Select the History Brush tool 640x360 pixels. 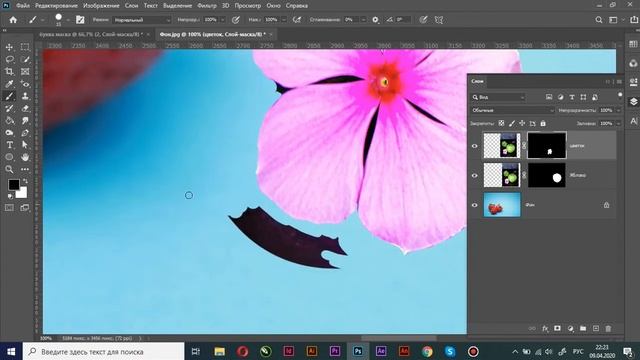[x=9, y=108]
